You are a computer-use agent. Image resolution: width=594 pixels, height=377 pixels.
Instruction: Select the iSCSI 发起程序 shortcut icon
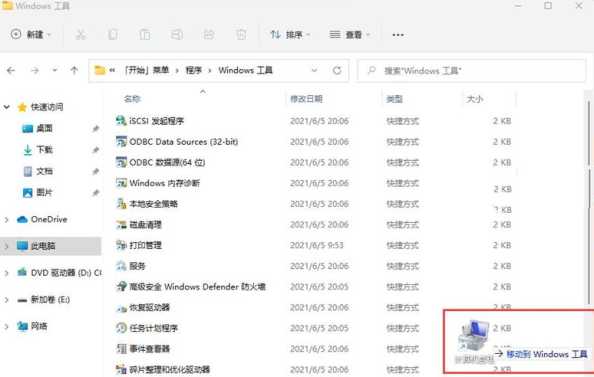pos(121,121)
